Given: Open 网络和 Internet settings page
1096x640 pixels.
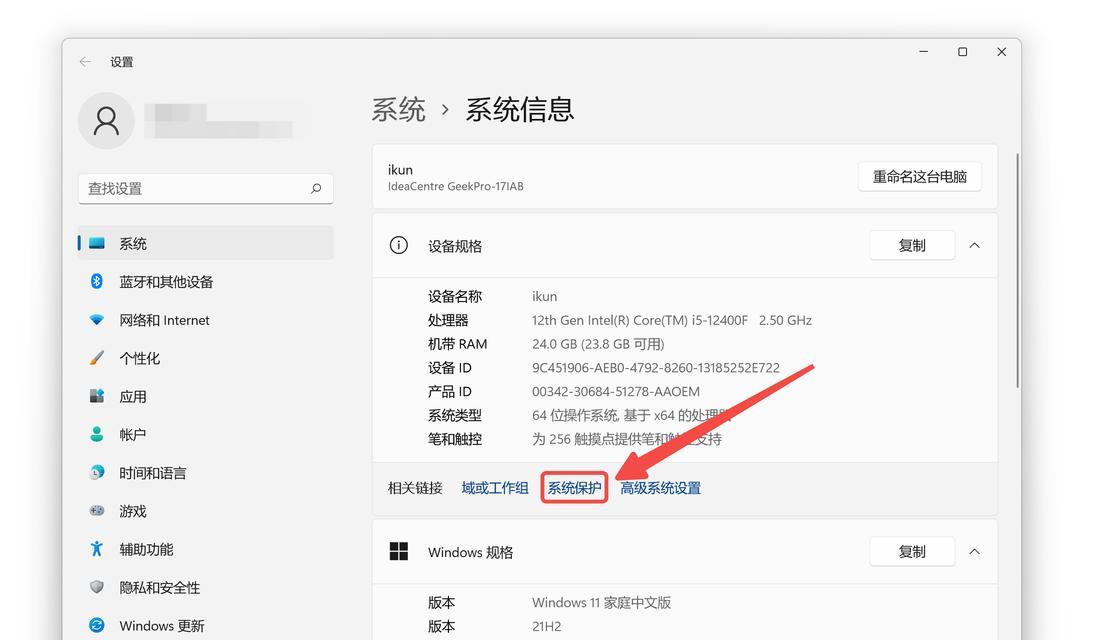Looking at the screenshot, I should coord(206,320).
